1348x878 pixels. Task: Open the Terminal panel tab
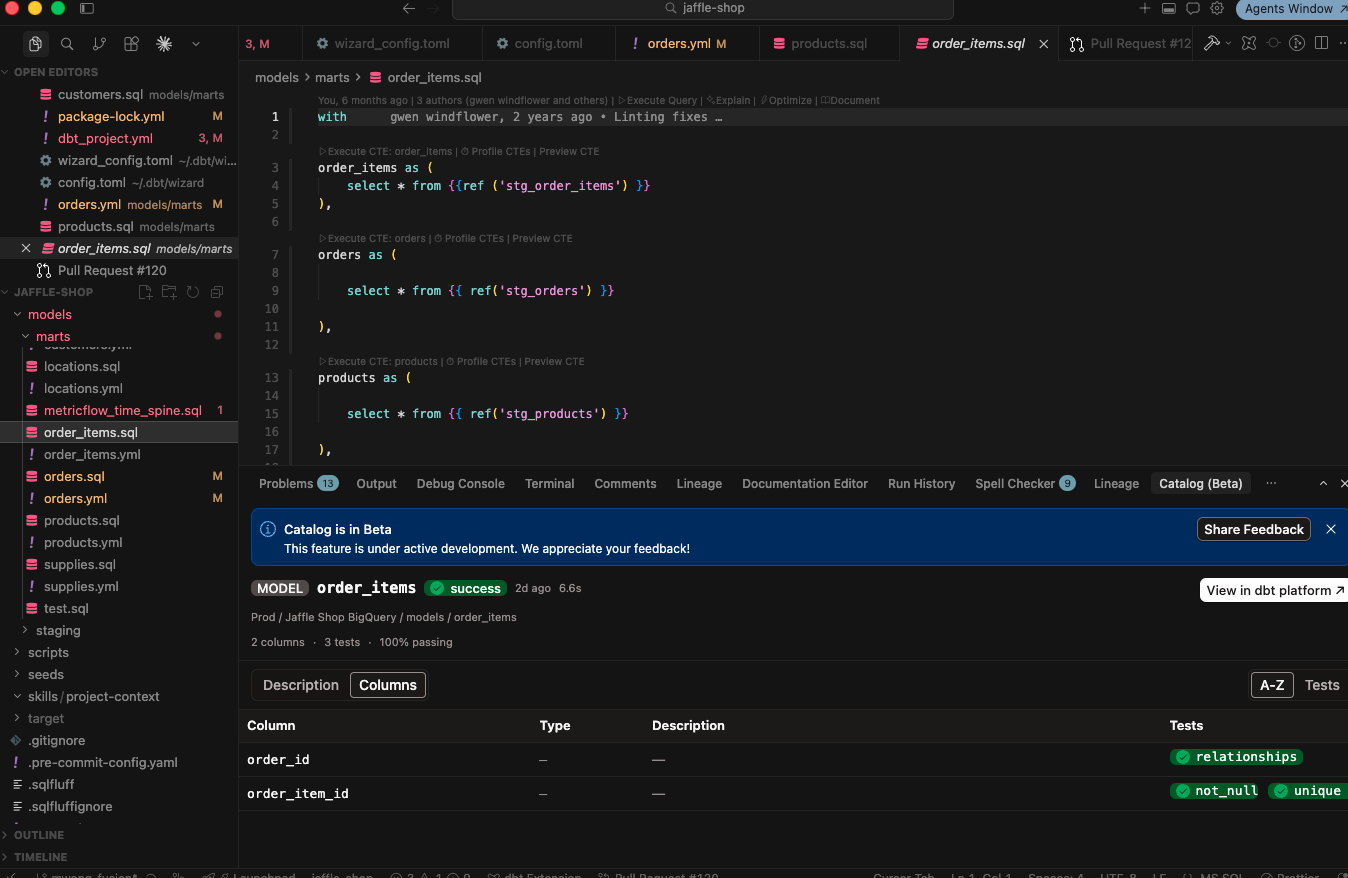point(550,483)
